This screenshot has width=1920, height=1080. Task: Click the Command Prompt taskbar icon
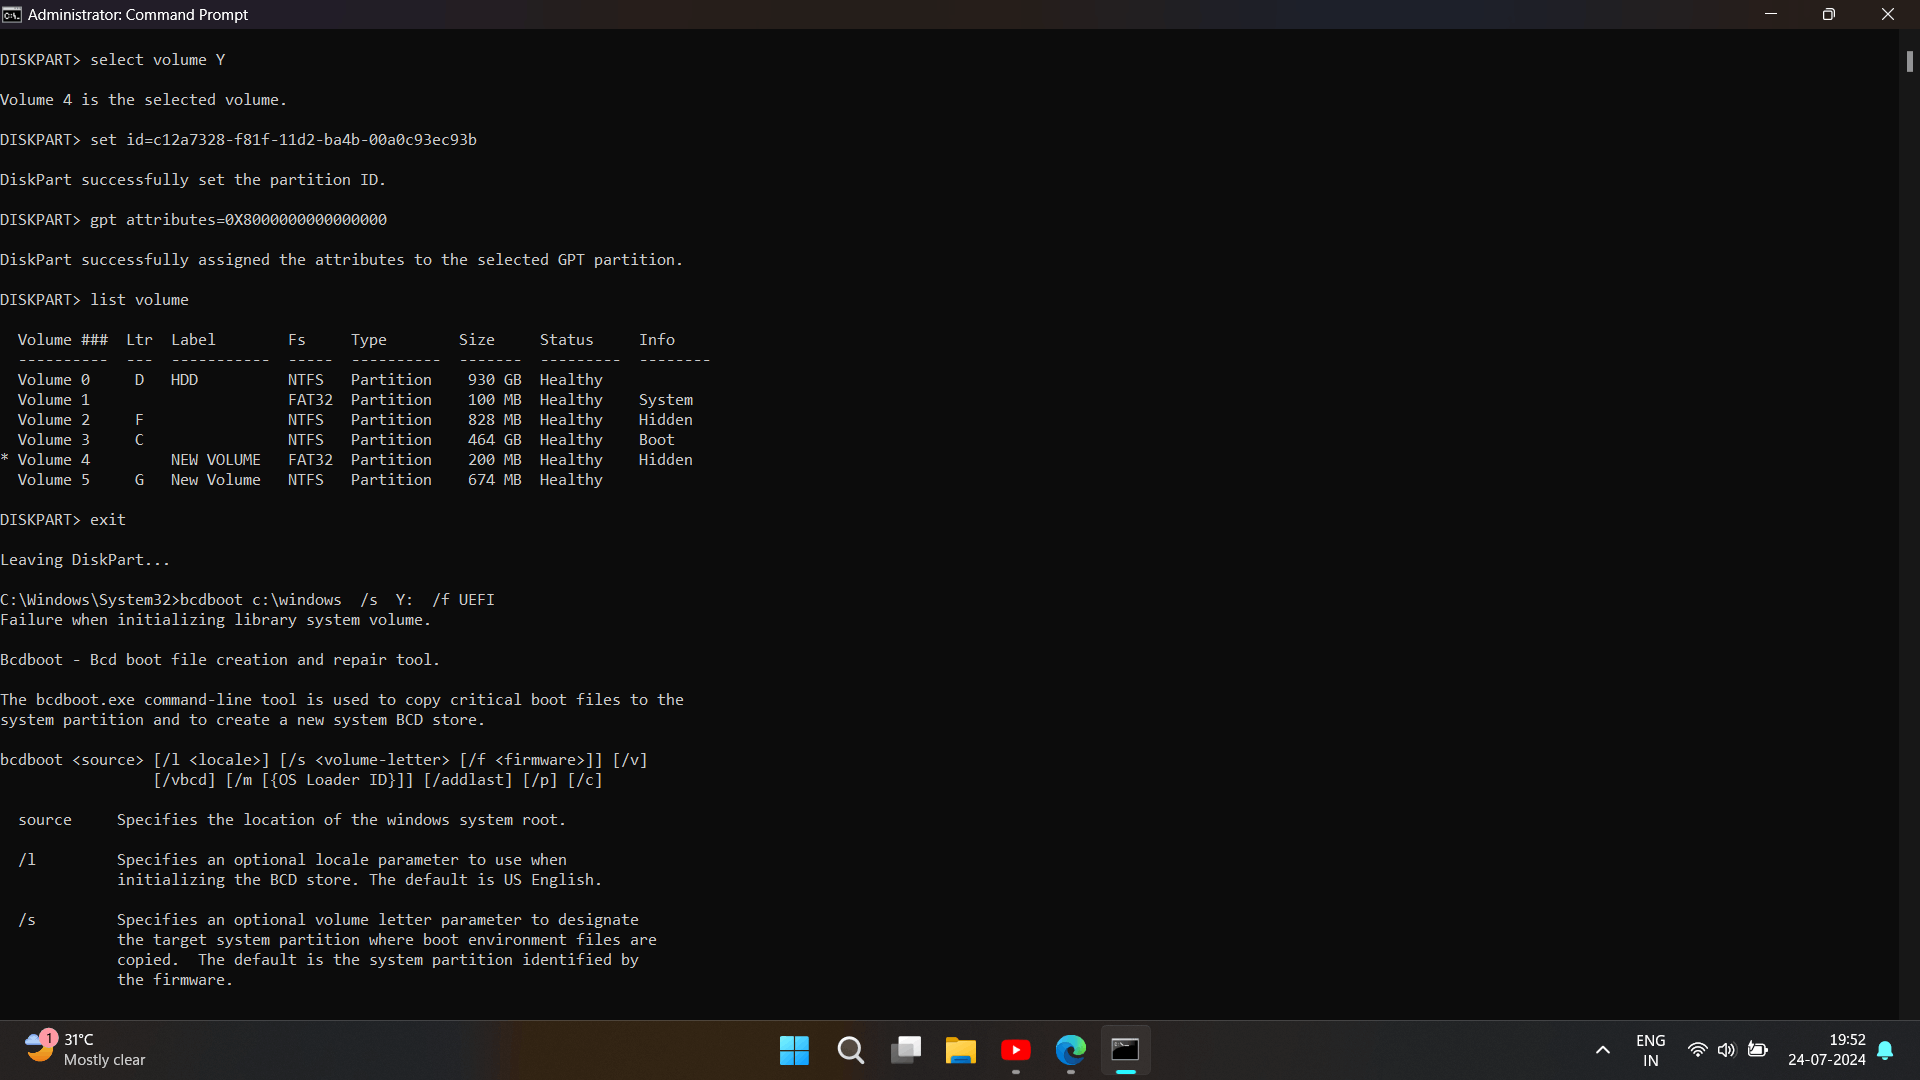[x=1126, y=1050]
